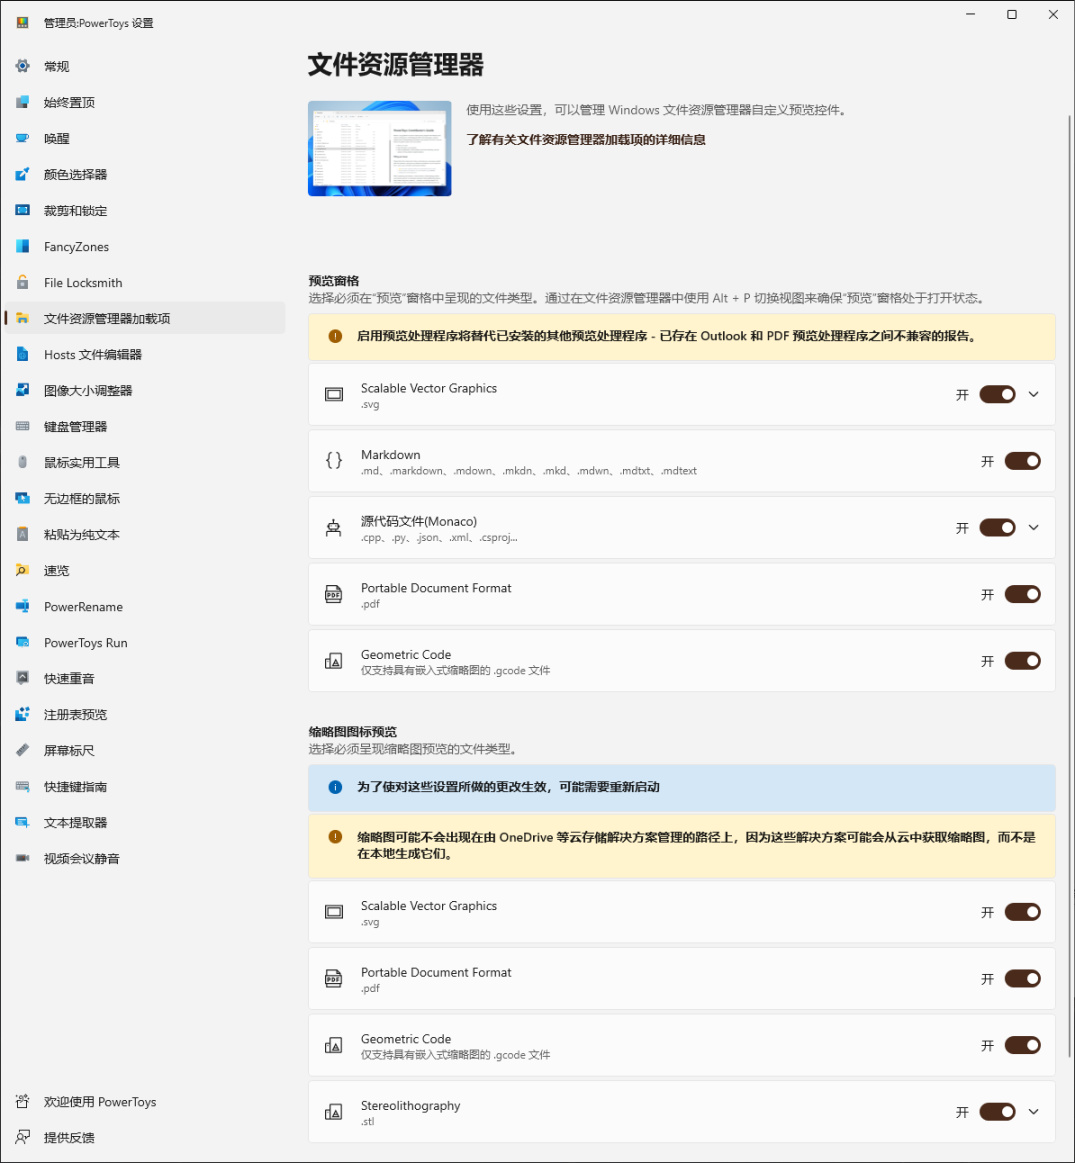Select 键盘管理器 in sidebar

[x=145, y=426]
